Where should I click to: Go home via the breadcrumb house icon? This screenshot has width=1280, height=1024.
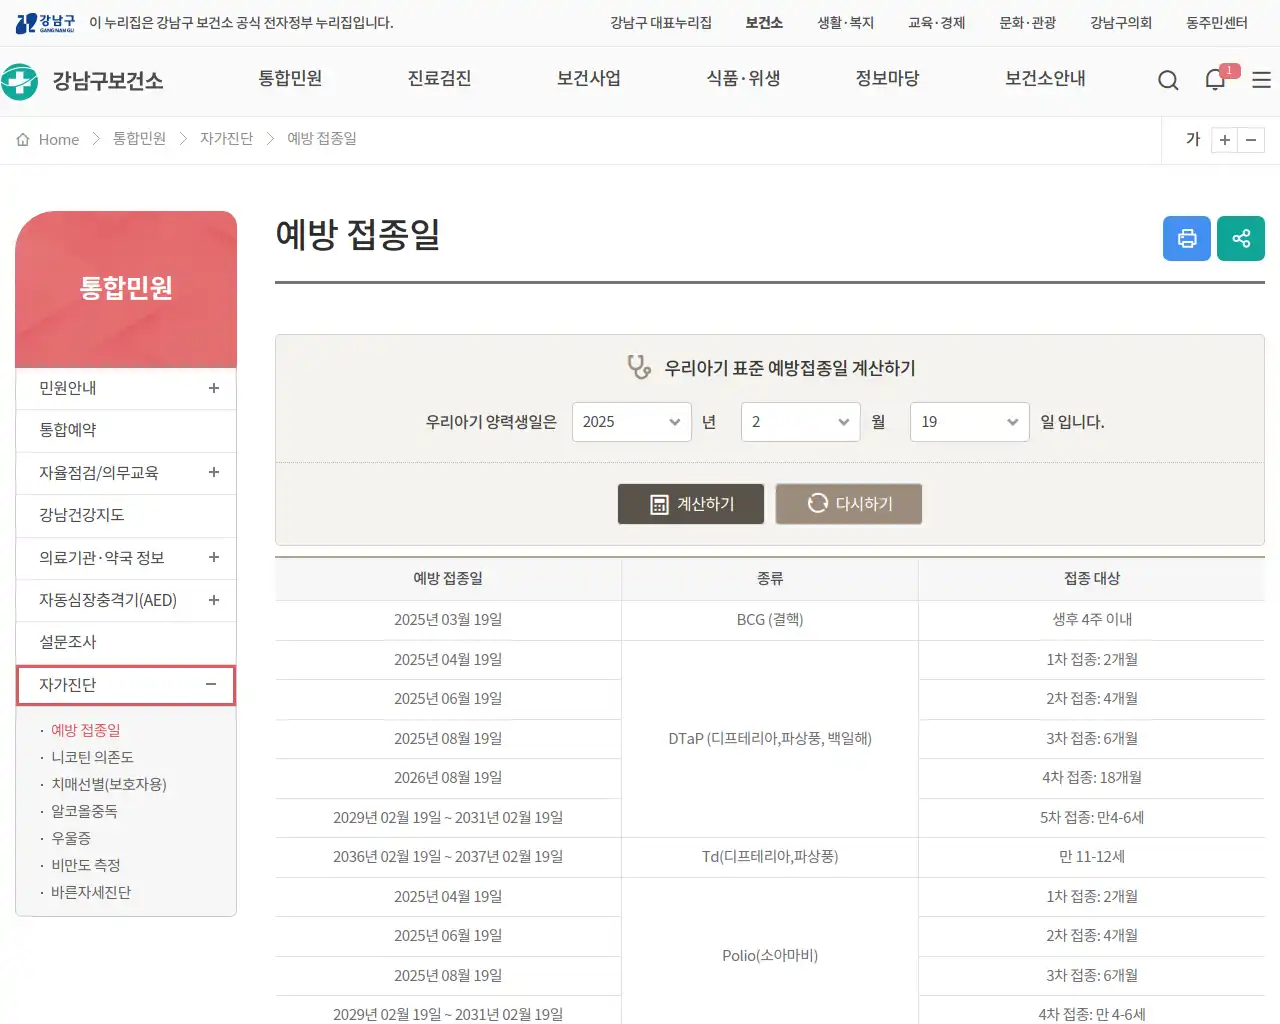23,139
